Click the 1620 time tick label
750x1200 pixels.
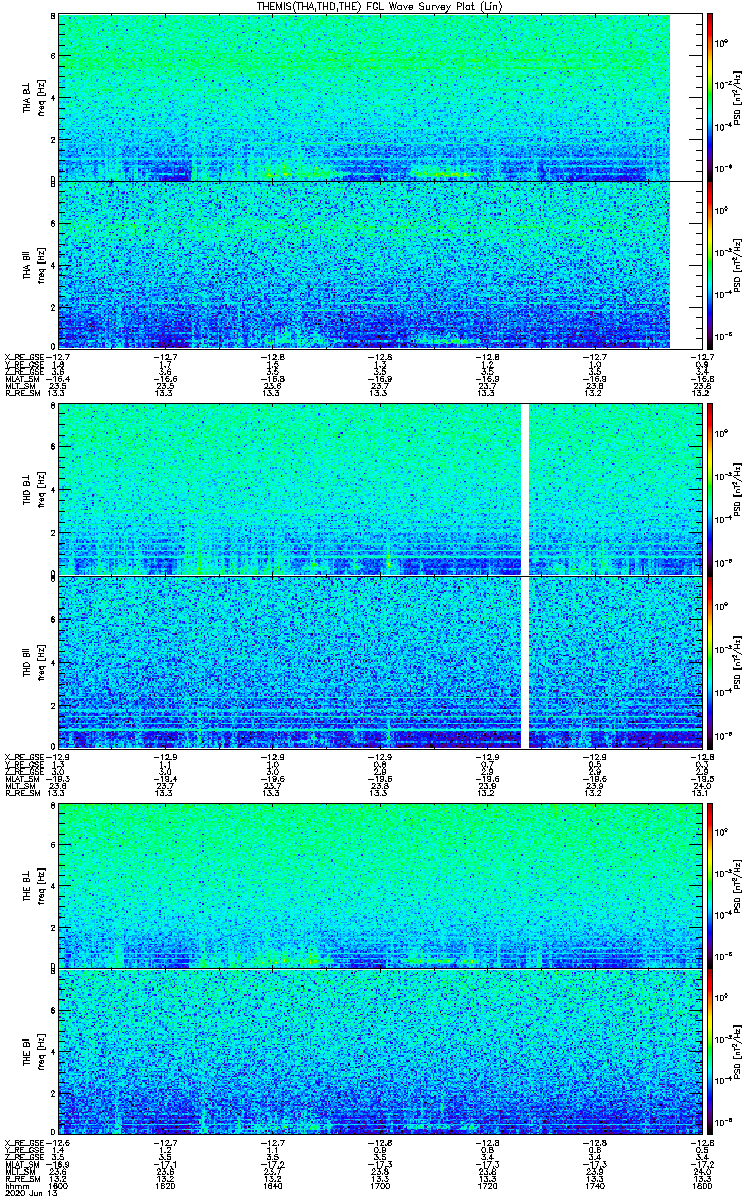tap(165, 1185)
